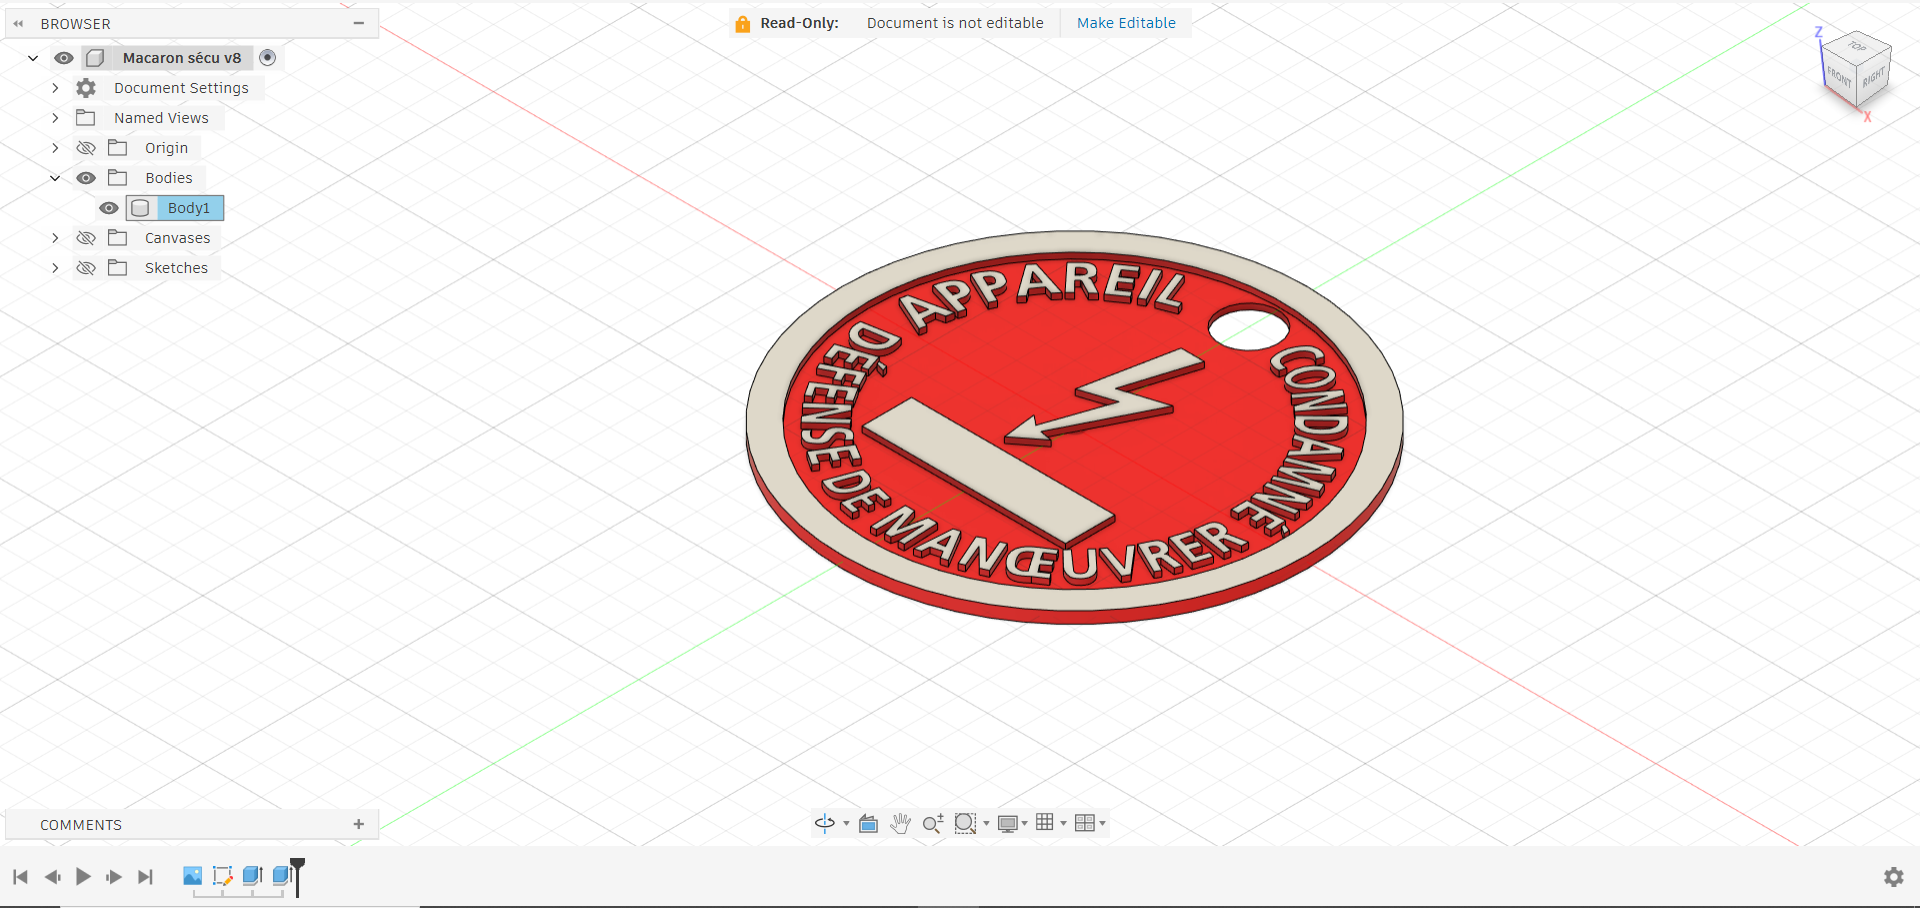
Task: Collapse the Bodies folder
Action: pos(55,178)
